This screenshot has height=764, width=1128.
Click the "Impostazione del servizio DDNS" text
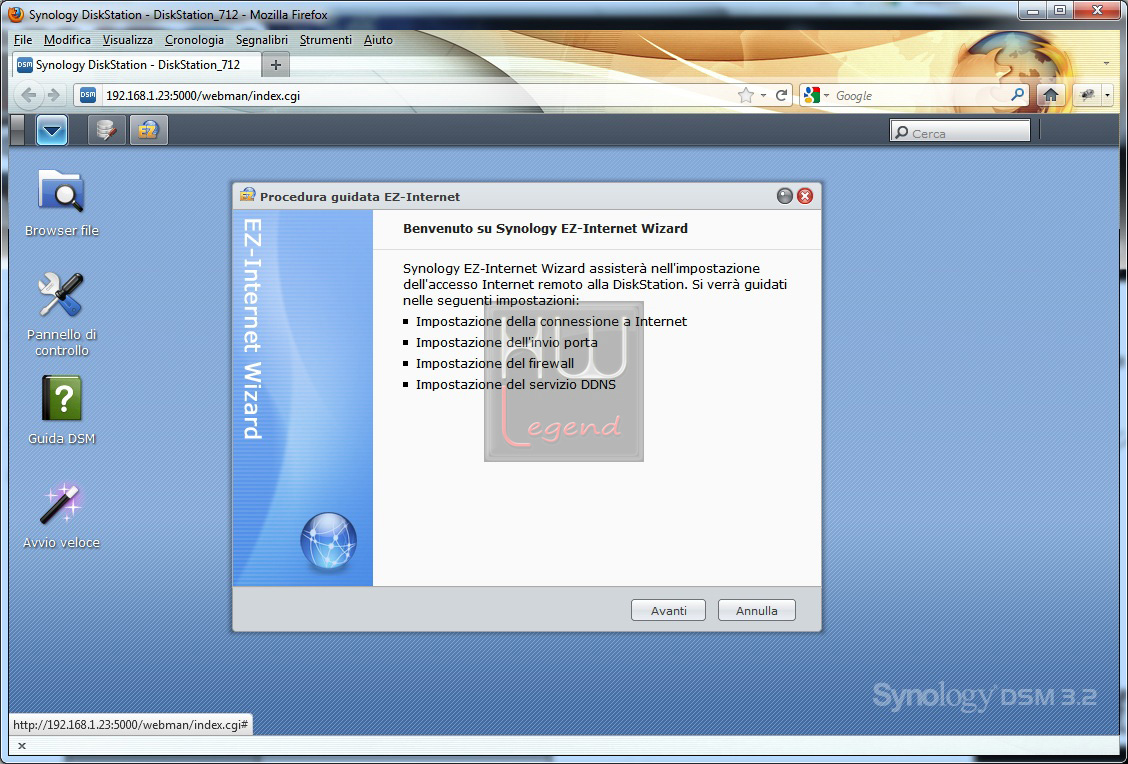(x=516, y=384)
